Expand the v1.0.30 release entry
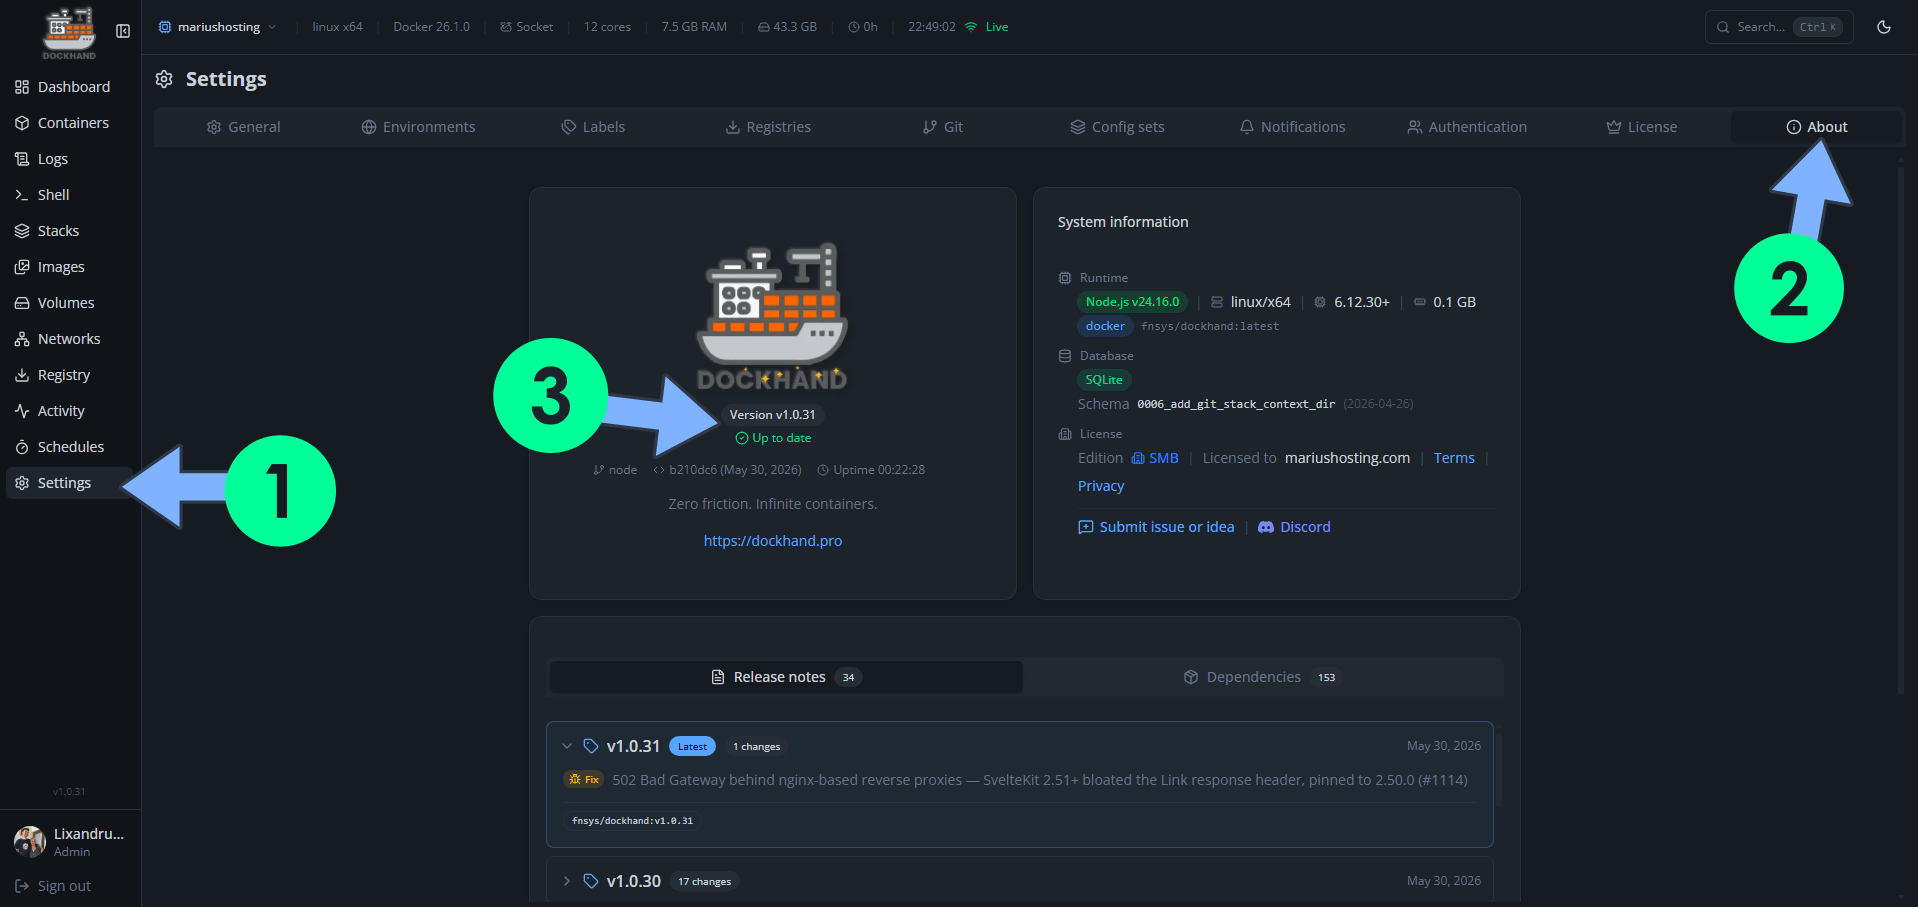Viewport: 1918px width, 907px height. (x=567, y=881)
